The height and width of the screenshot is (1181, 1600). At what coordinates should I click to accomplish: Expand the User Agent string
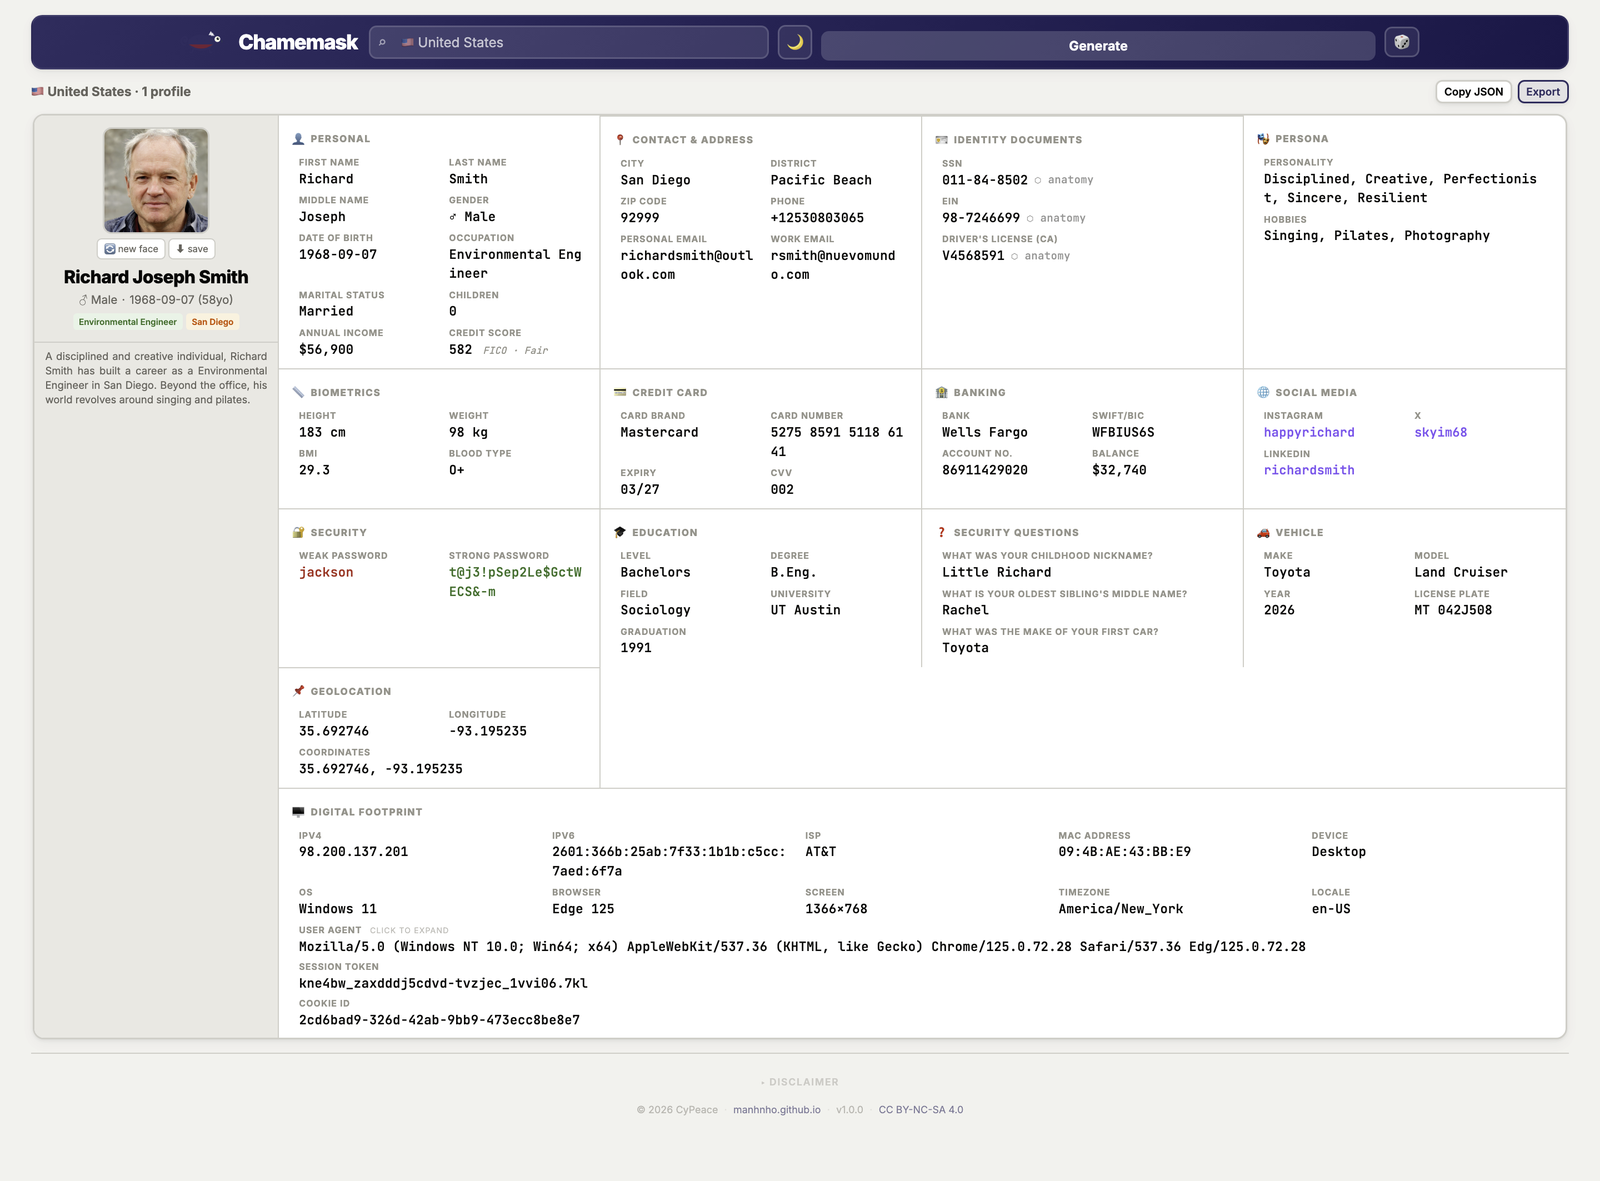coord(802,947)
